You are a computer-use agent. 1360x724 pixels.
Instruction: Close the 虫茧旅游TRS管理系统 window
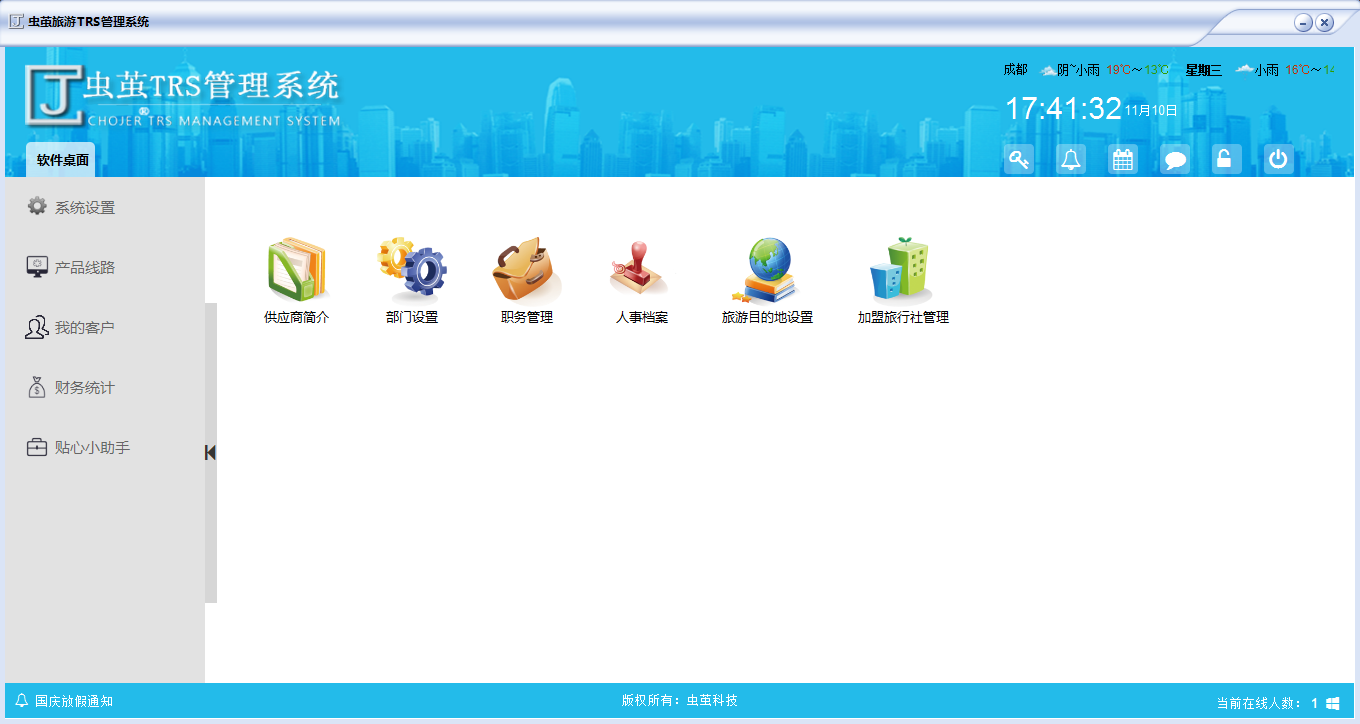tap(1324, 22)
